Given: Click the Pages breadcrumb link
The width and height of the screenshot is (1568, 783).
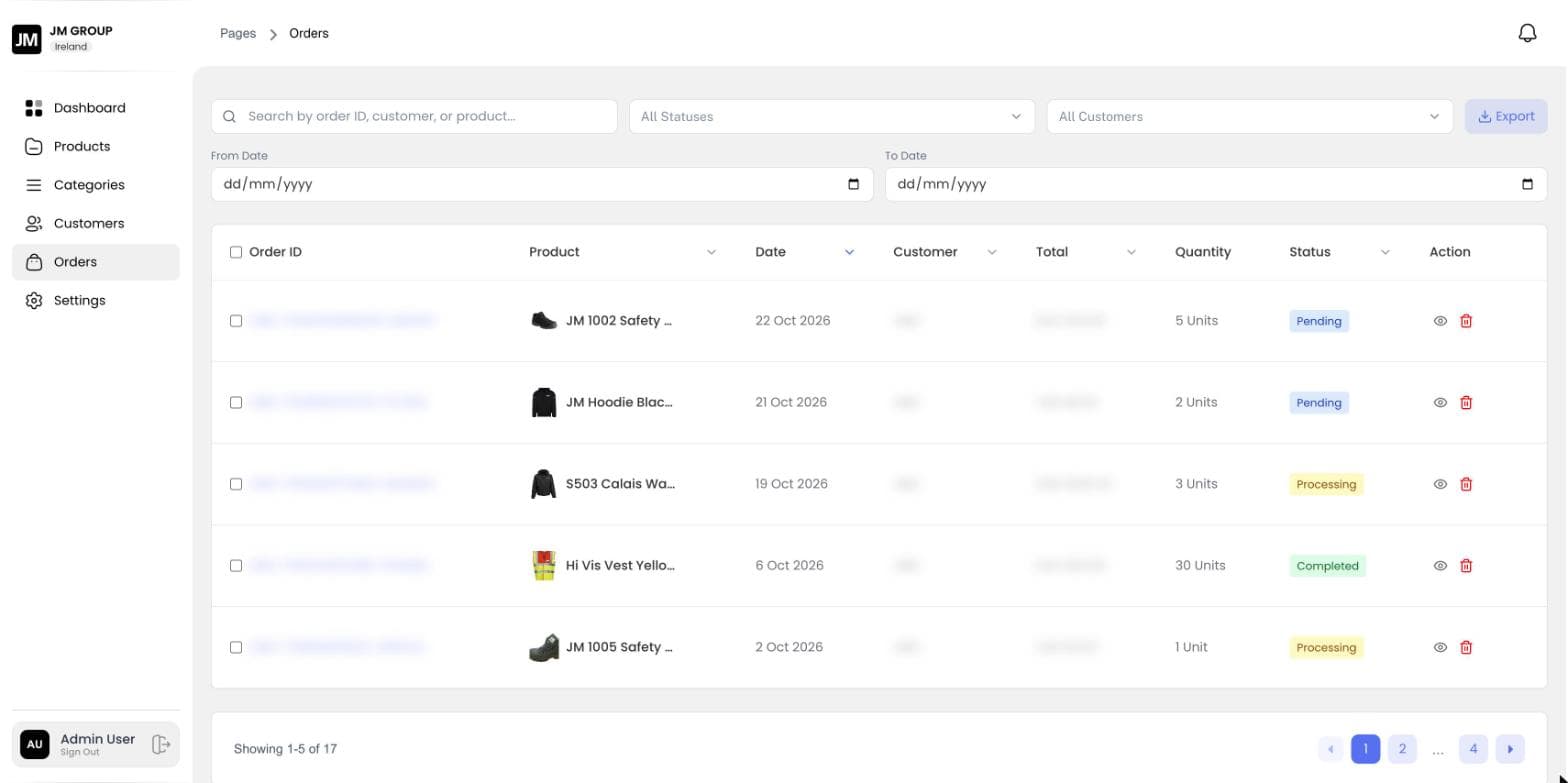Looking at the screenshot, I should (x=238, y=33).
